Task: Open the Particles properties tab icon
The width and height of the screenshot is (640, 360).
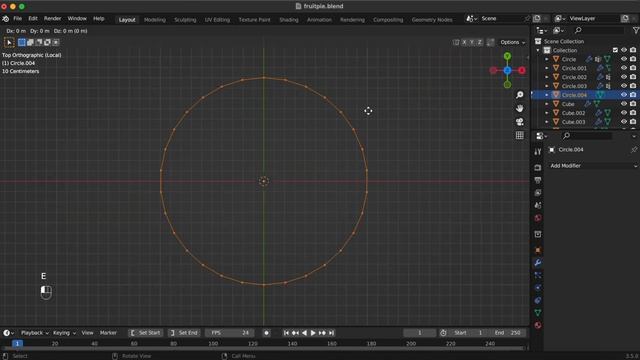Action: tap(538, 275)
